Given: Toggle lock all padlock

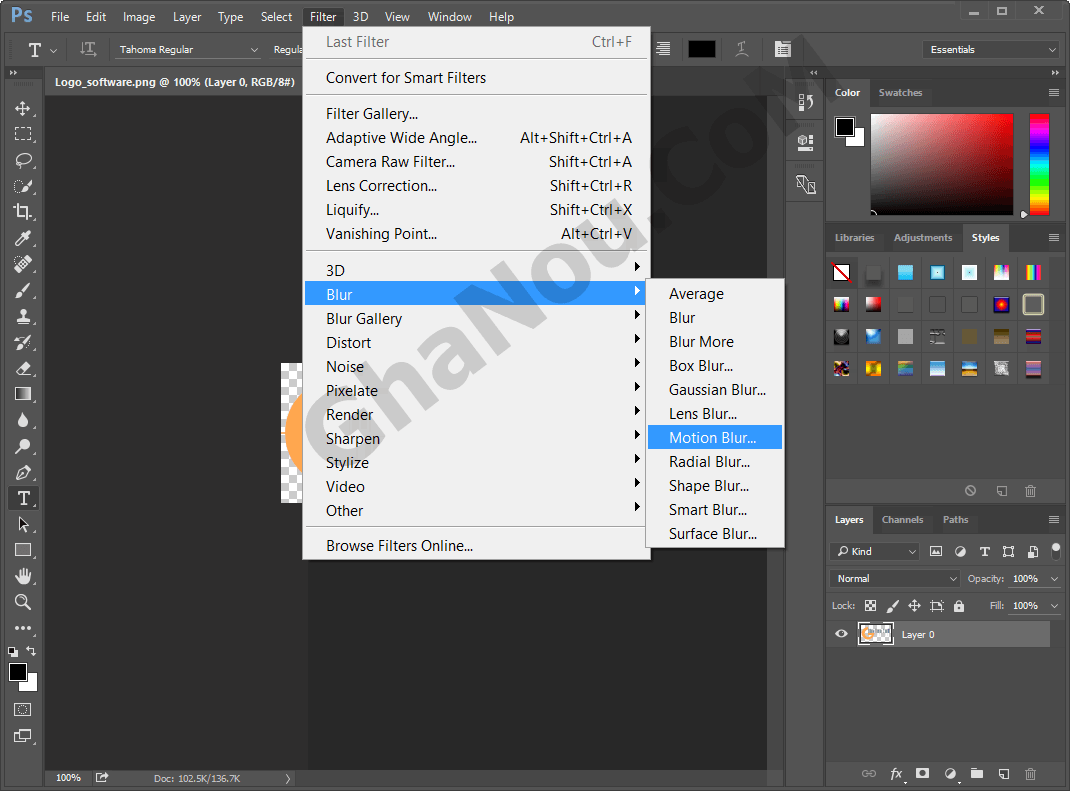Looking at the screenshot, I should pos(959,605).
